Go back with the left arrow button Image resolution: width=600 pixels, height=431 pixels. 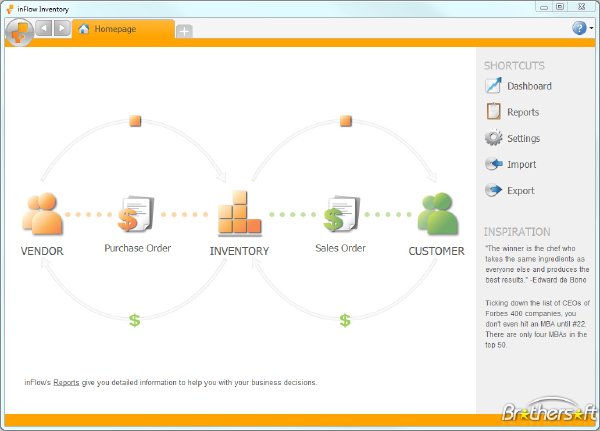tap(44, 28)
